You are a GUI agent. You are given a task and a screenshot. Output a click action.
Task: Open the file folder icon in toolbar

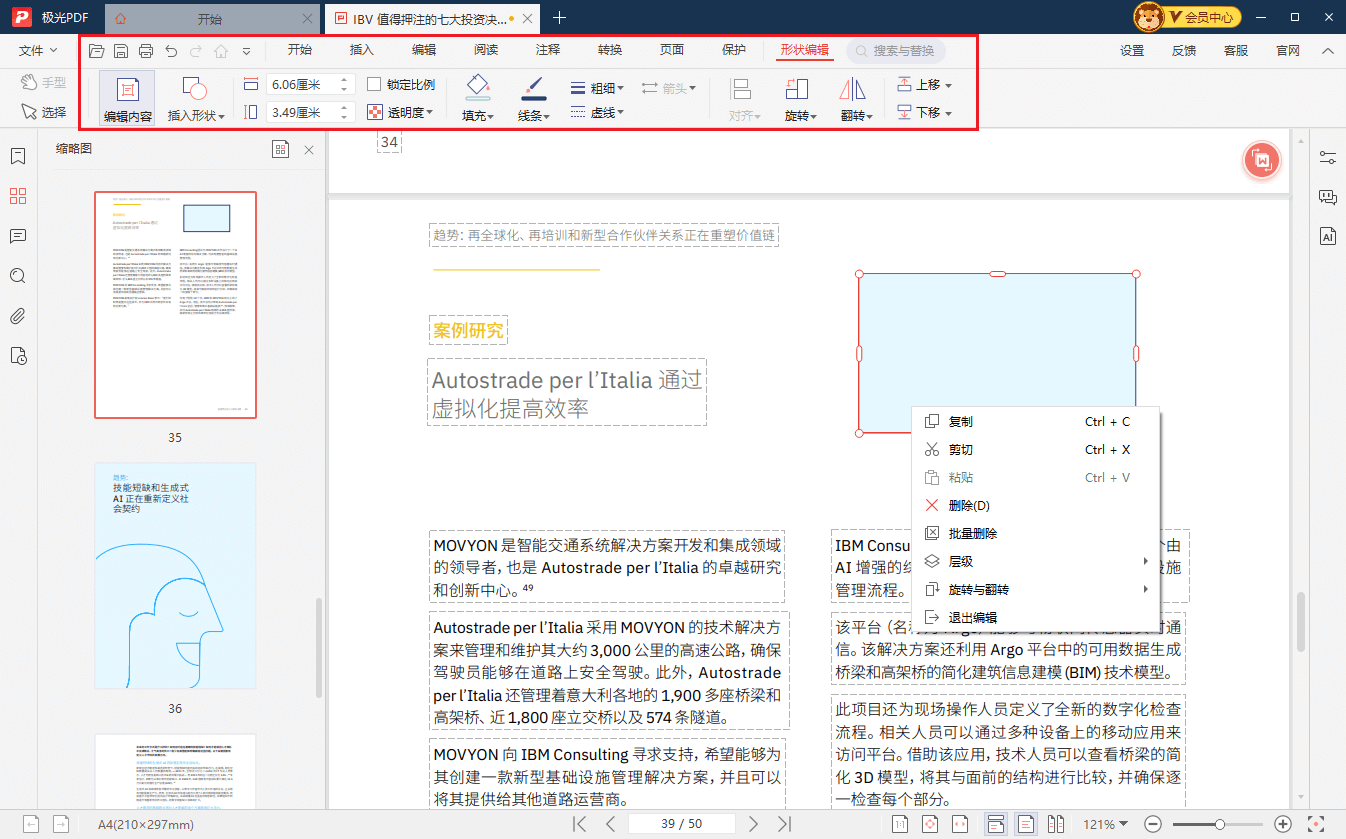point(96,51)
